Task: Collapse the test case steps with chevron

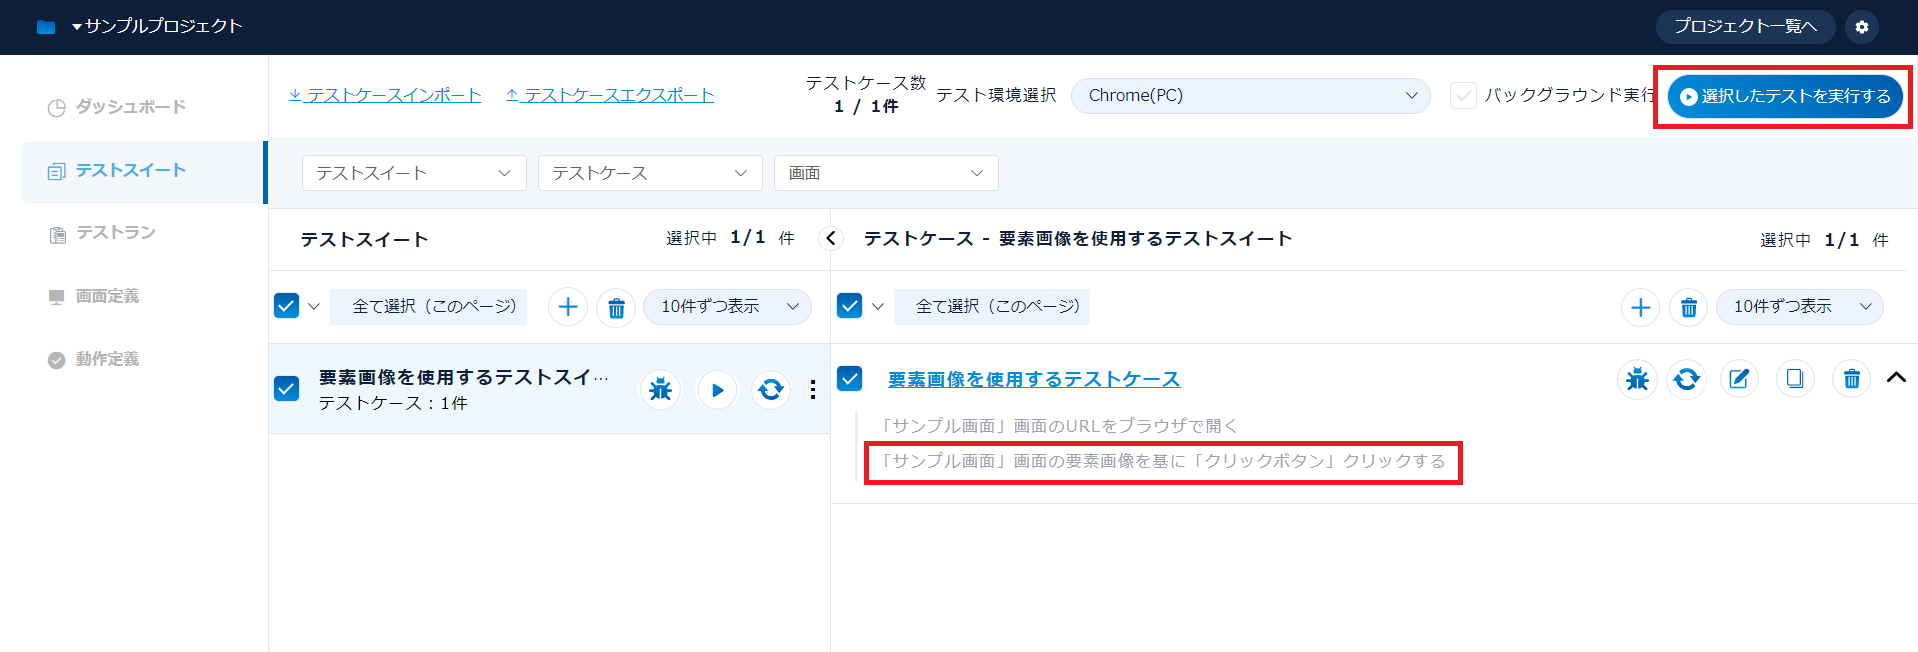Action: (1895, 378)
